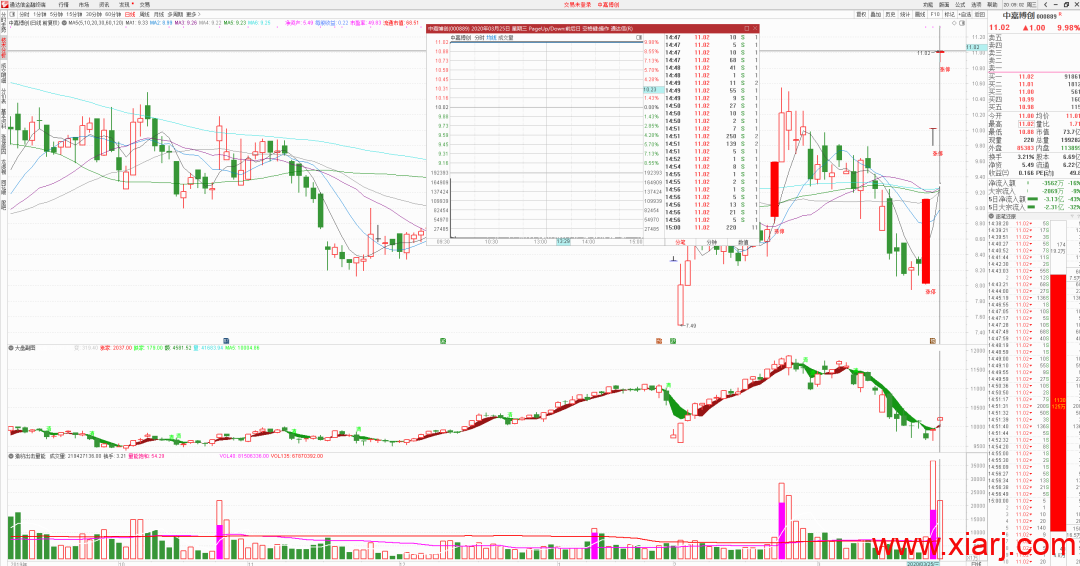Click the 交易未登录 link
The width and height of the screenshot is (1080, 566).
(577, 4)
